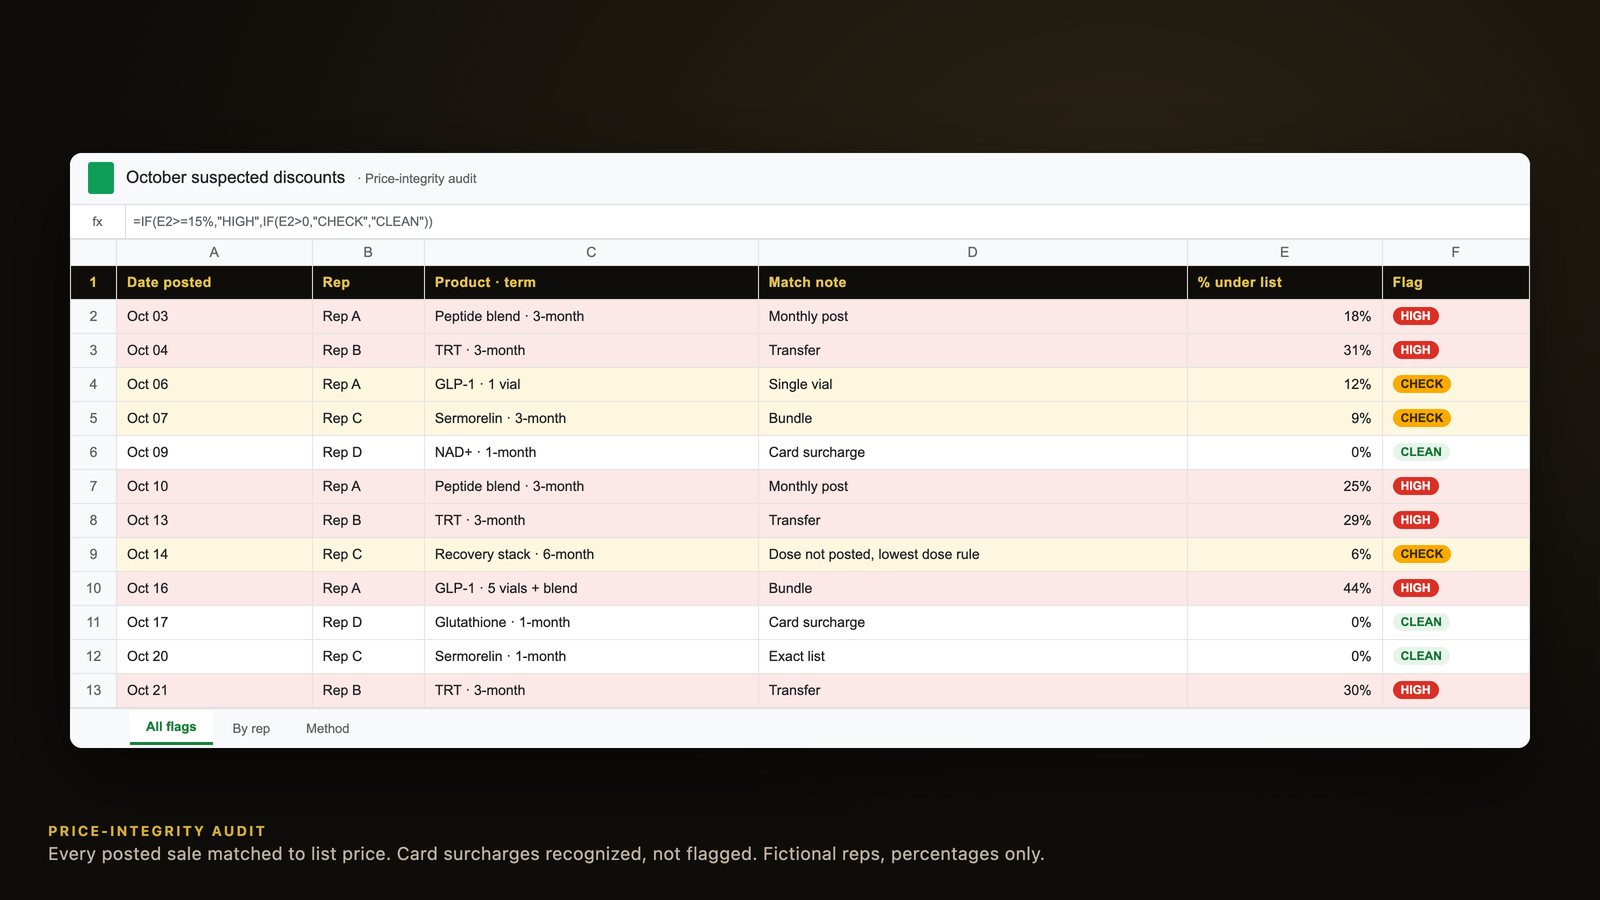This screenshot has width=1600, height=900.
Task: Click the 'Exact list' cell
Action: pos(972,656)
